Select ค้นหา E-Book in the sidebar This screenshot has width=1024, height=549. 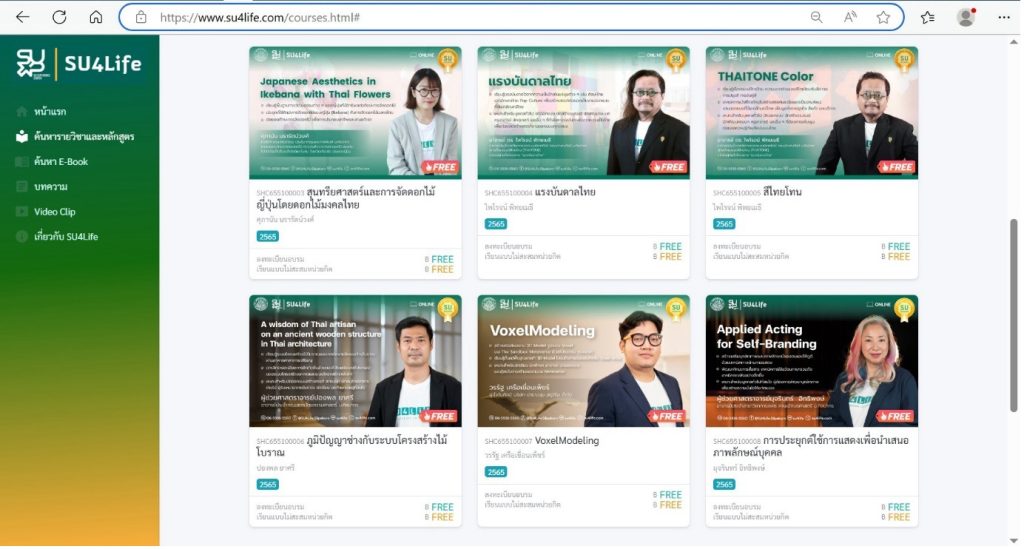60,161
